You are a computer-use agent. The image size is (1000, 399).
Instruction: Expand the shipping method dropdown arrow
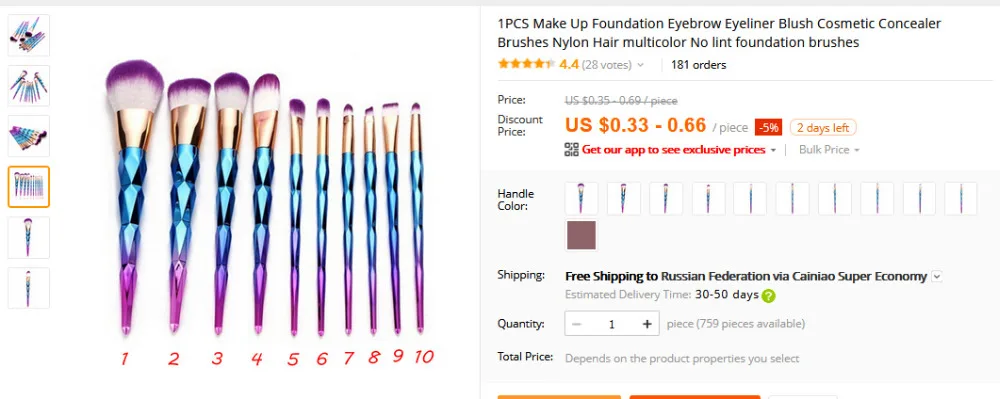tap(936, 277)
